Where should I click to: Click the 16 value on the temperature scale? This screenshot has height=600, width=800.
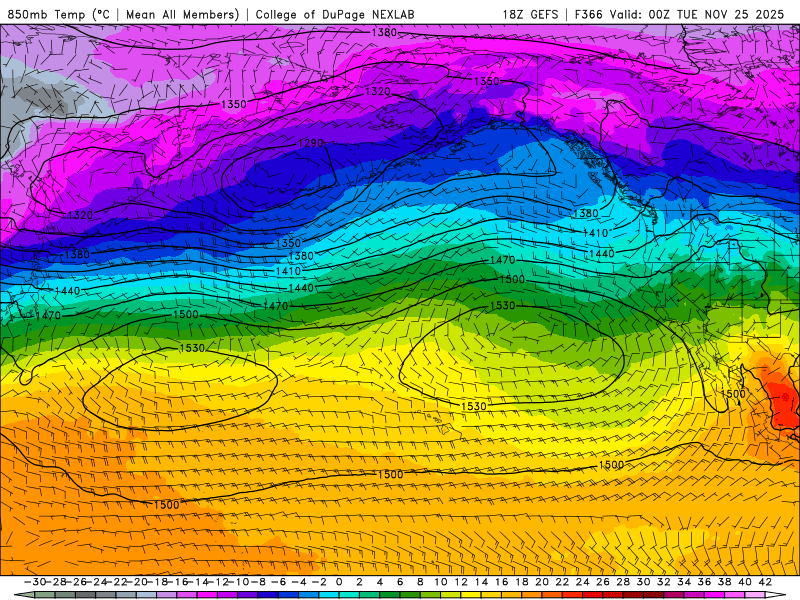(502, 582)
